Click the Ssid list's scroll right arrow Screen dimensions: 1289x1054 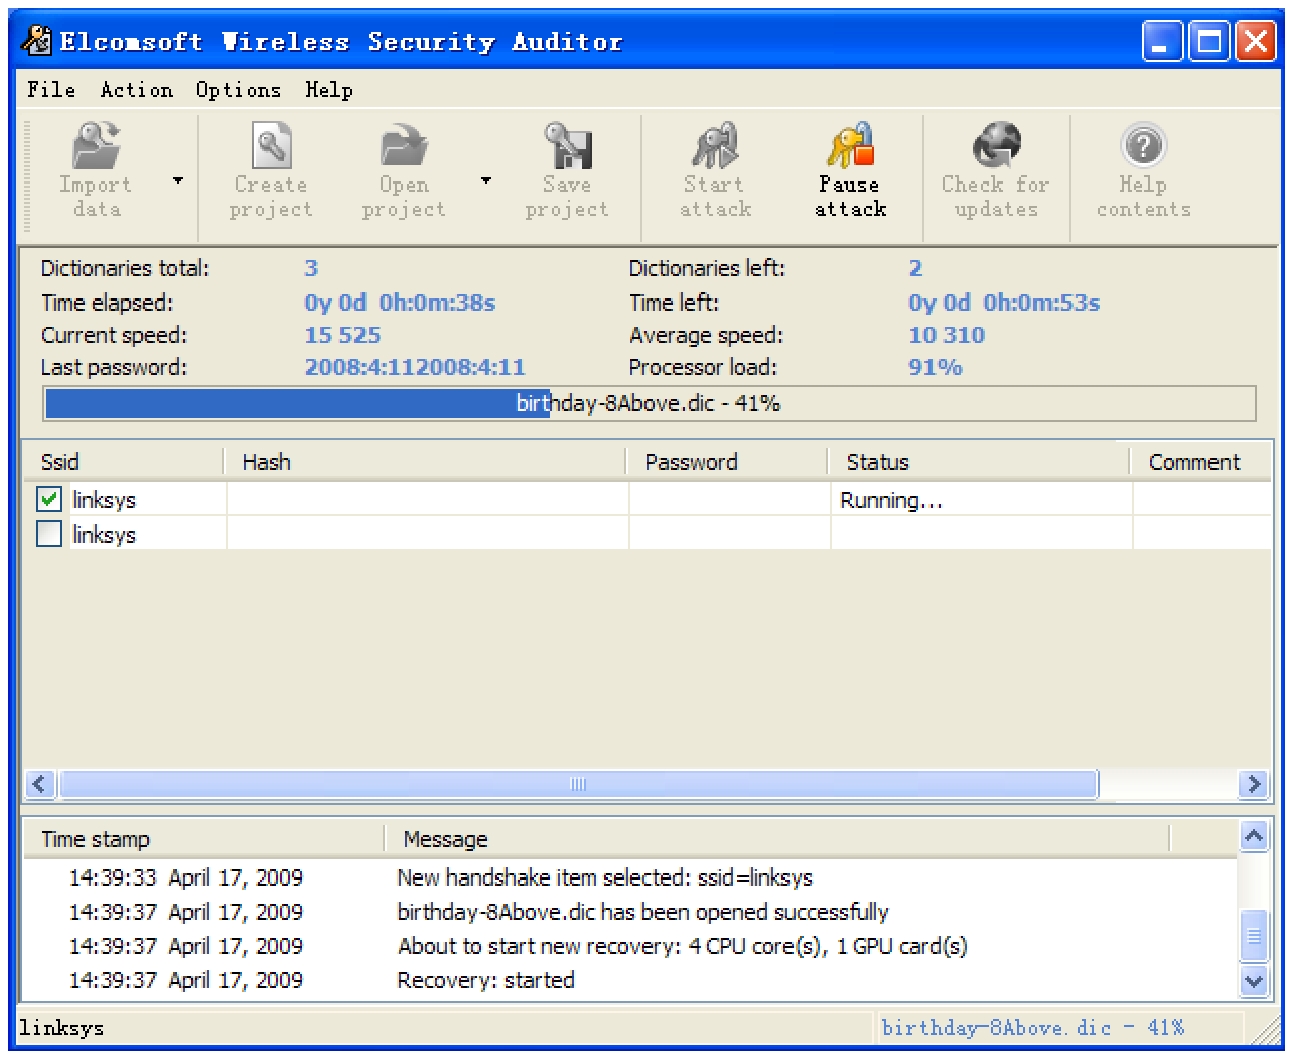[1254, 784]
